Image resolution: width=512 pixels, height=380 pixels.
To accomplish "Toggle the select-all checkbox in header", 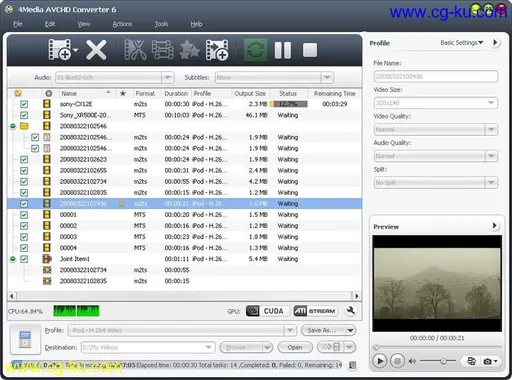I will [x=18, y=93].
